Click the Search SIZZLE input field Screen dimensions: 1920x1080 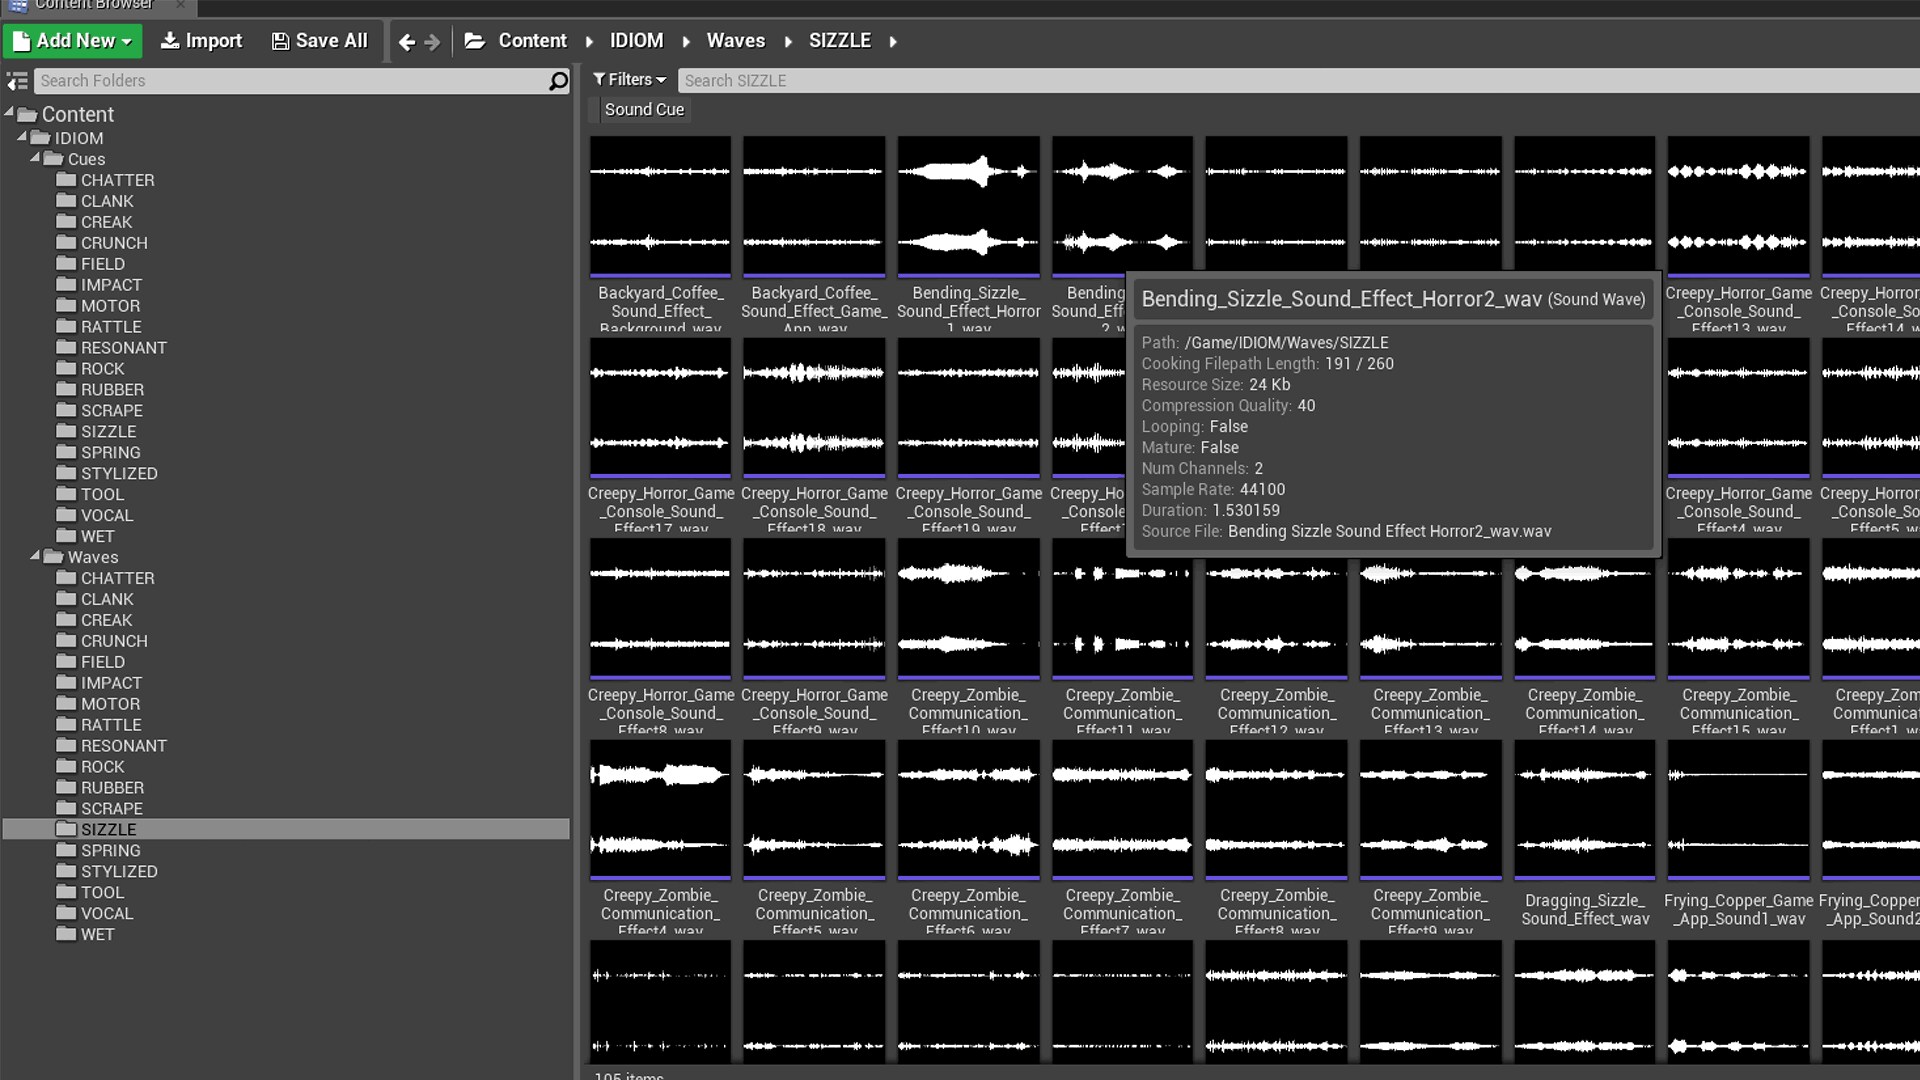tap(1290, 81)
